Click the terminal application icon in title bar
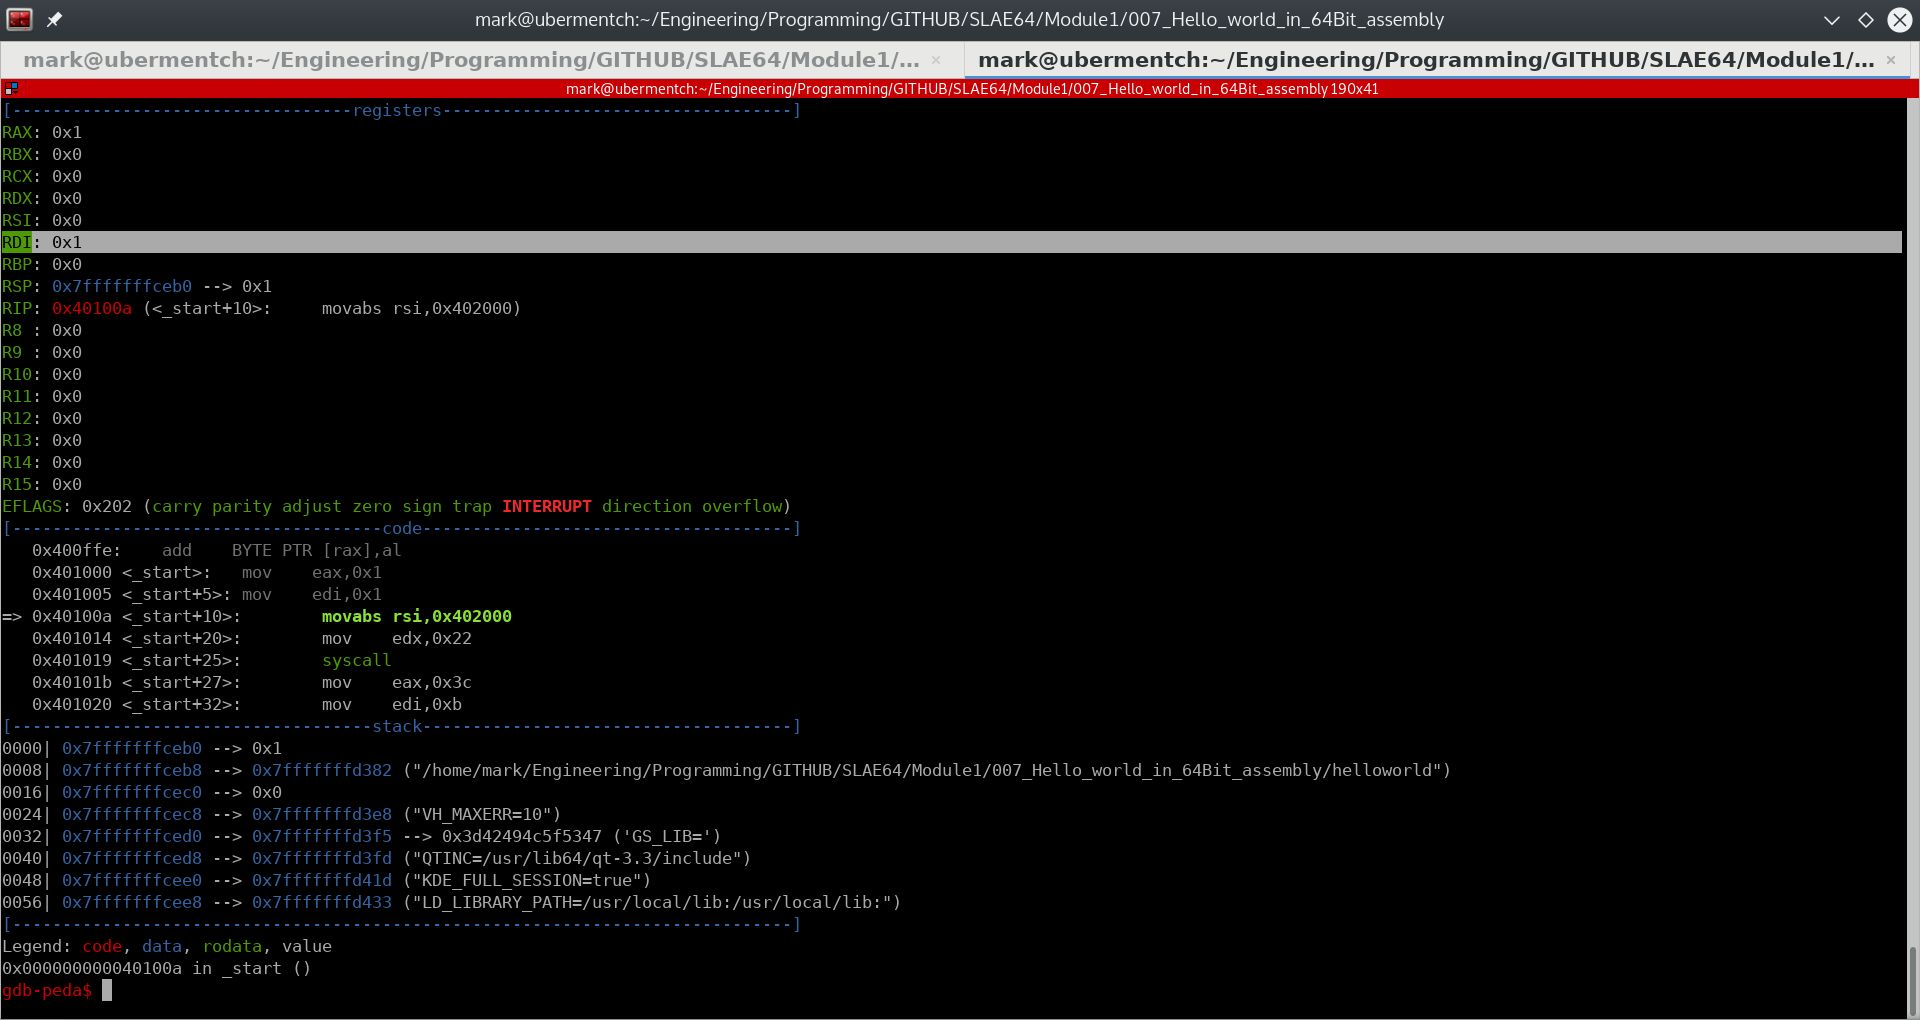 point(19,19)
